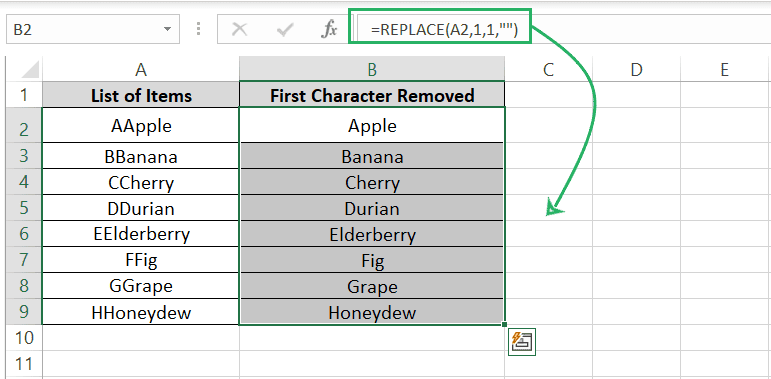771x379 pixels.
Task: Click cell containing HHoneydew
Action: [x=141, y=312]
